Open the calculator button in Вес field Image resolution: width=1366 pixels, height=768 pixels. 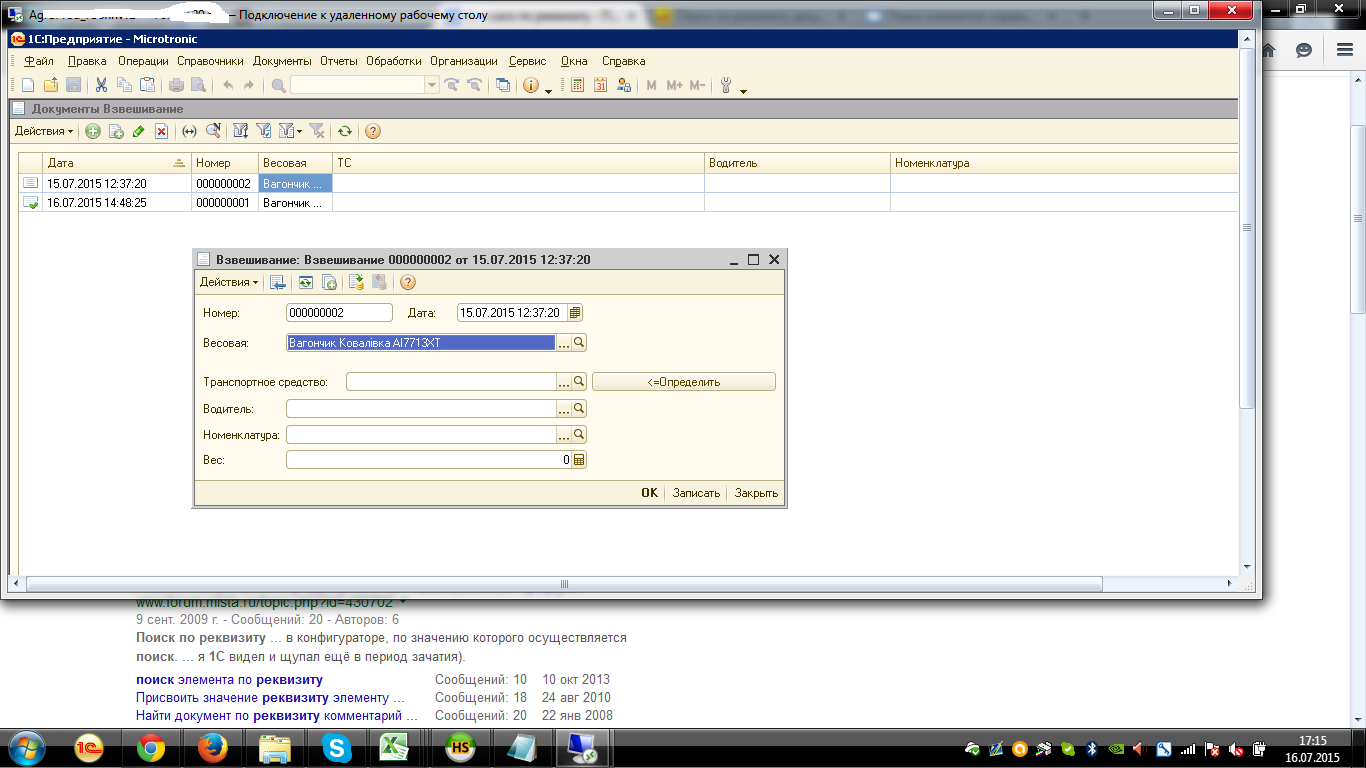coord(579,460)
